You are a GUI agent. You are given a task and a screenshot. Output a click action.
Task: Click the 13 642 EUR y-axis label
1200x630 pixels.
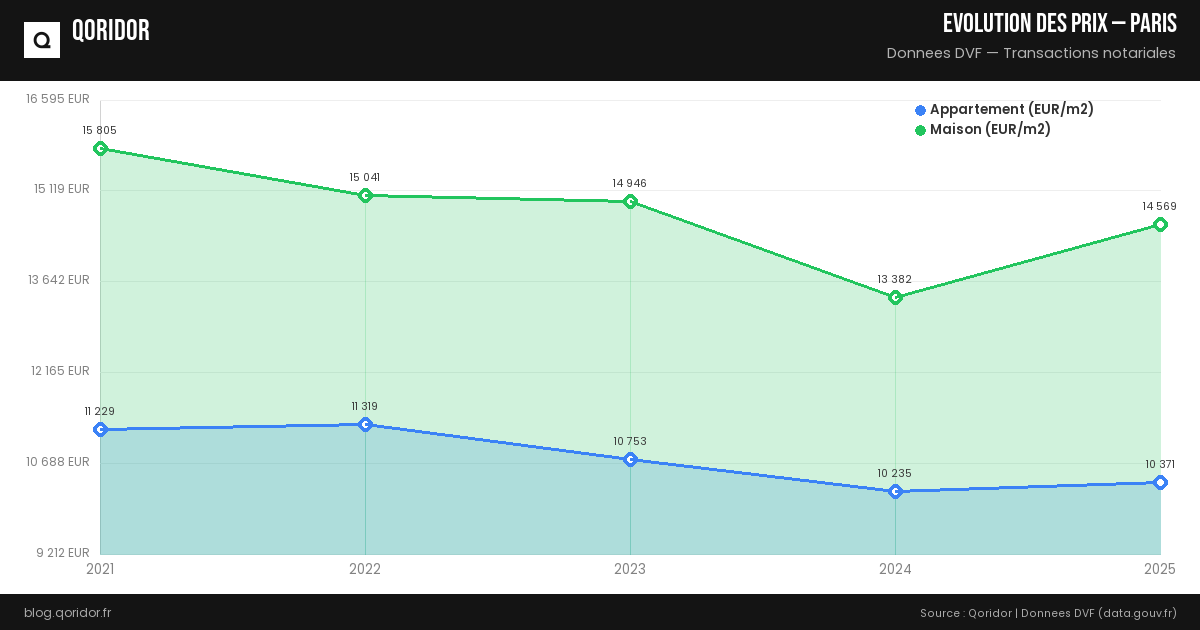(59, 280)
